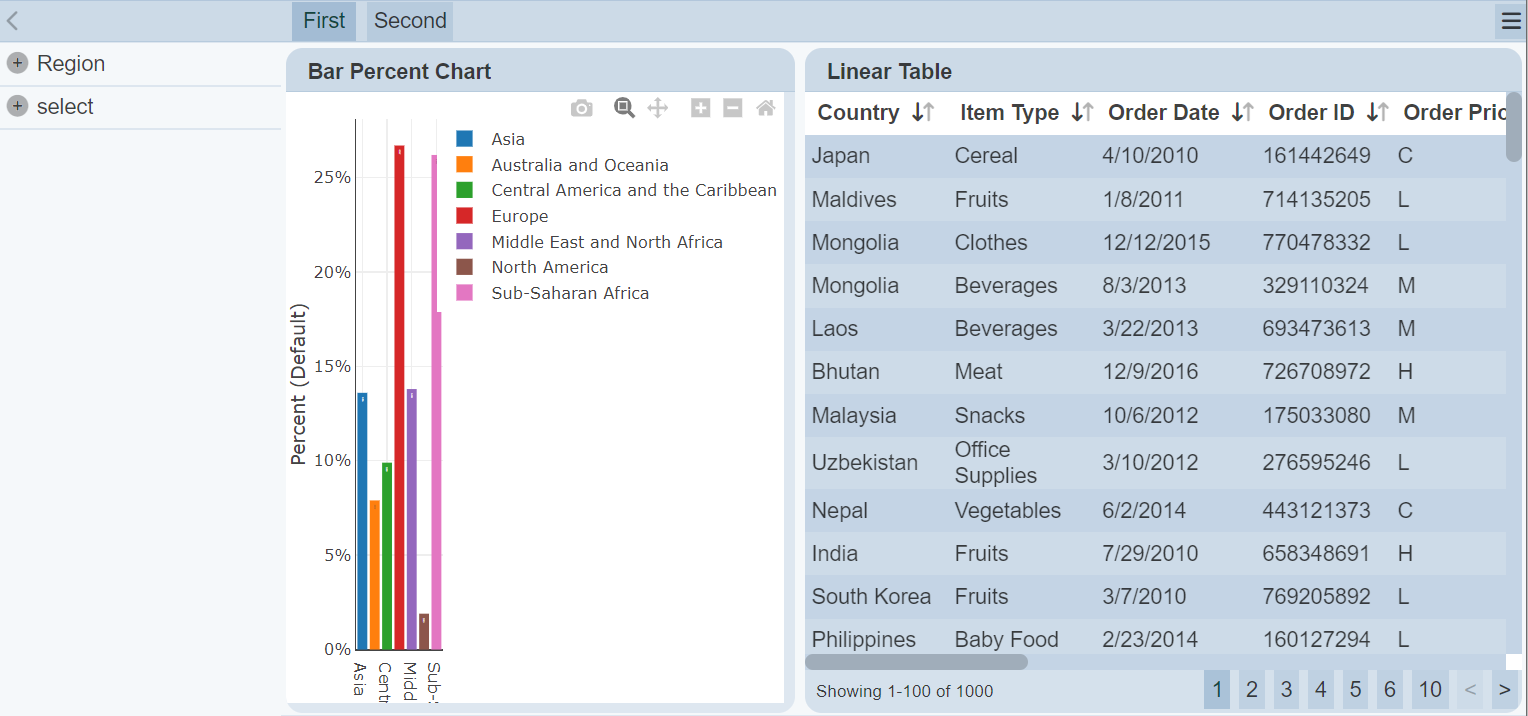The height and width of the screenshot is (716, 1528).
Task: Switch to the First tab
Action: pos(324,21)
